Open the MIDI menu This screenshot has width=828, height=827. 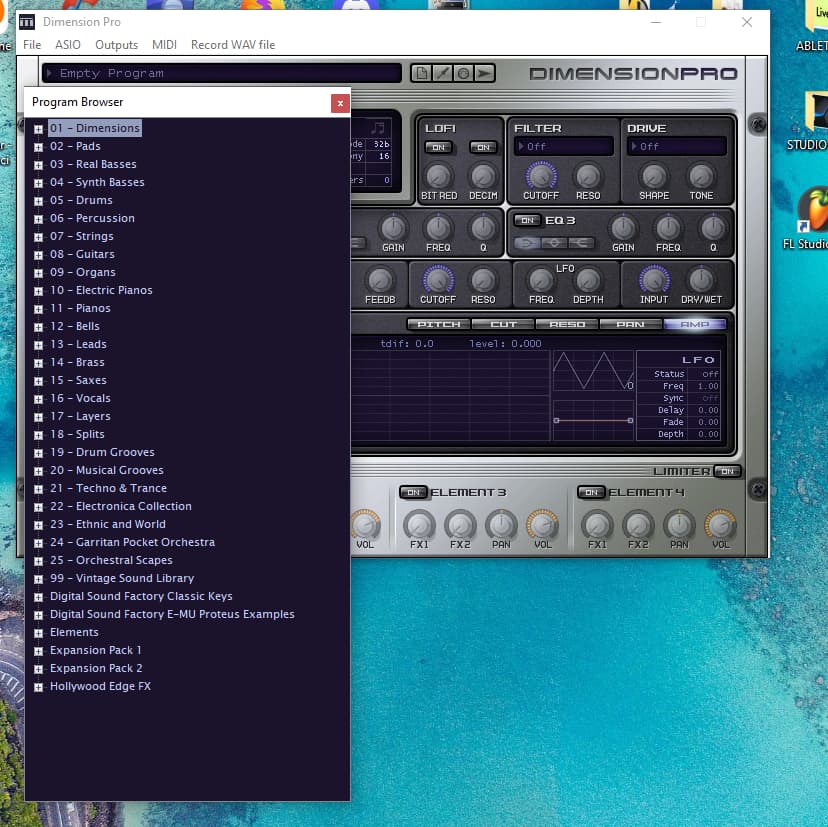[164, 45]
